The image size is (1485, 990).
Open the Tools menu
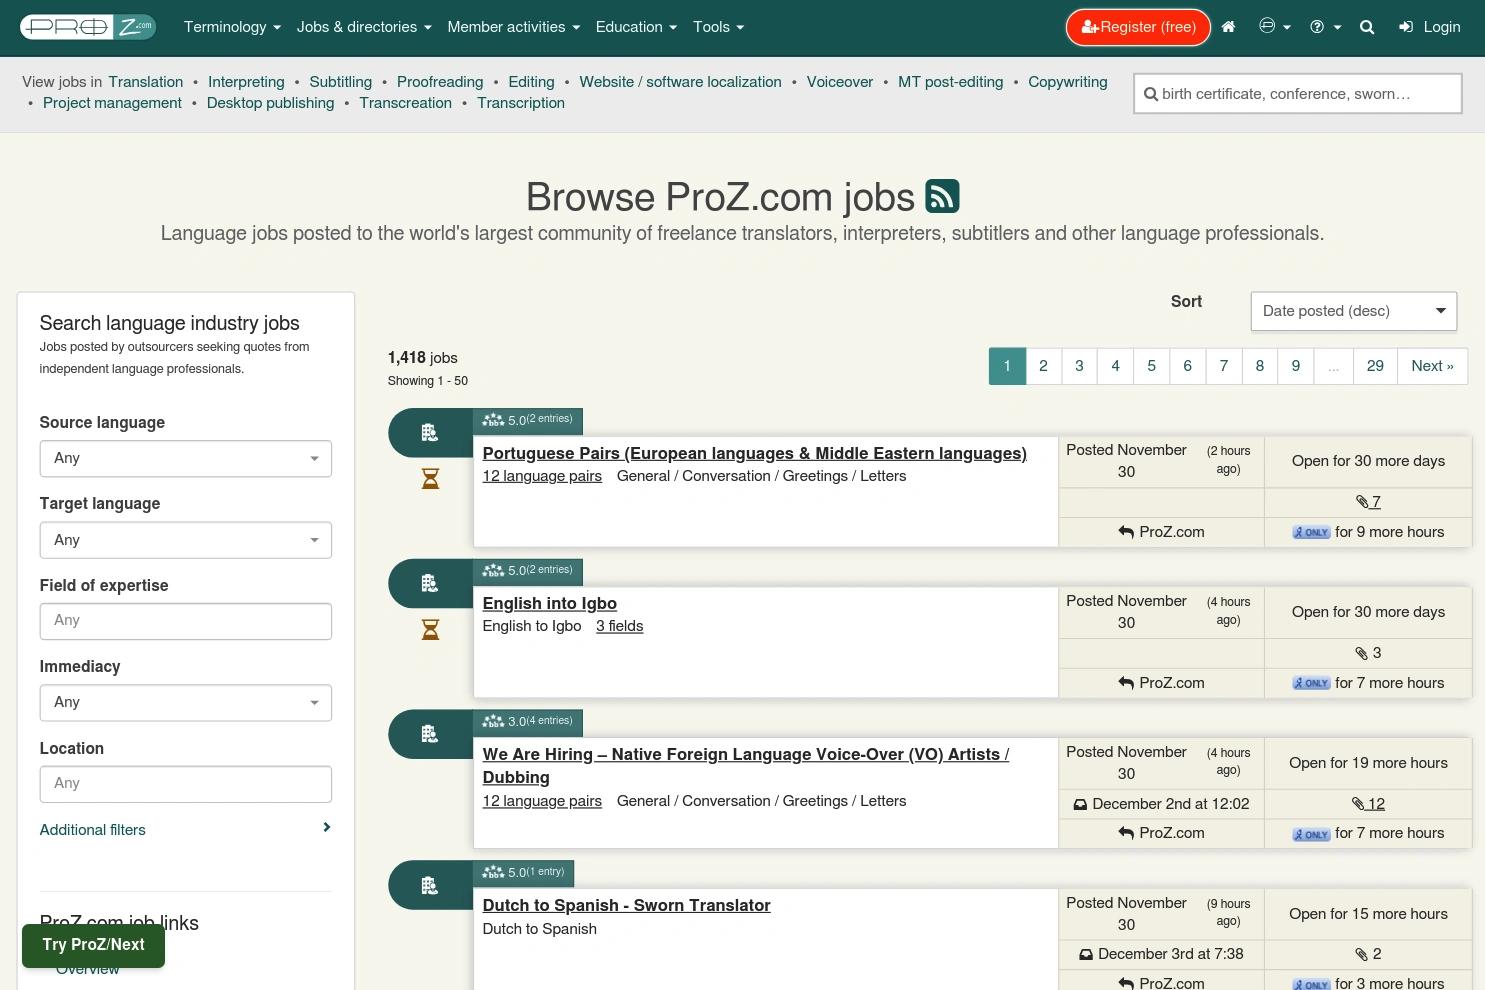(x=719, y=27)
